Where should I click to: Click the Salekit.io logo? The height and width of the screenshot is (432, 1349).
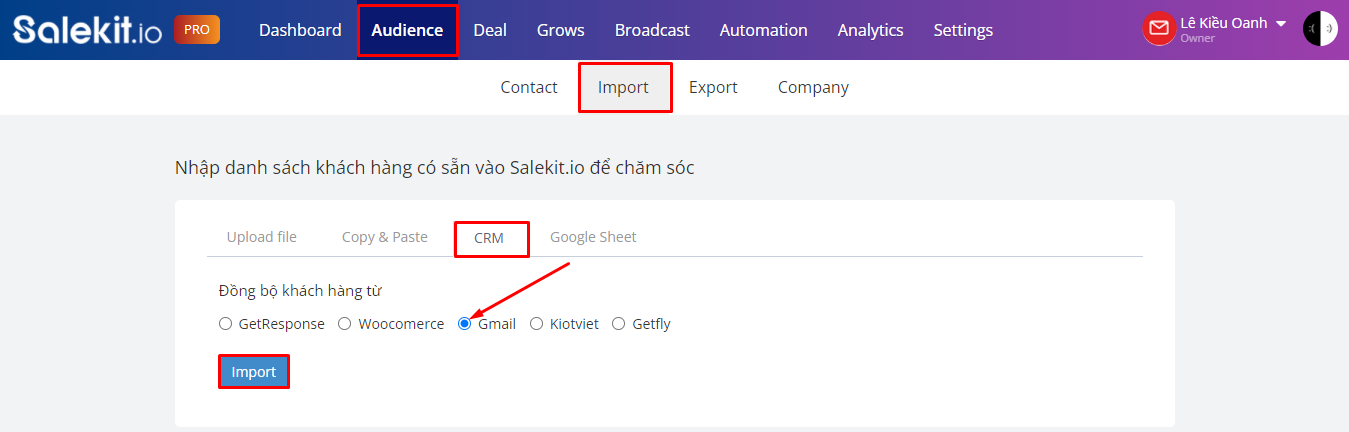(85, 30)
